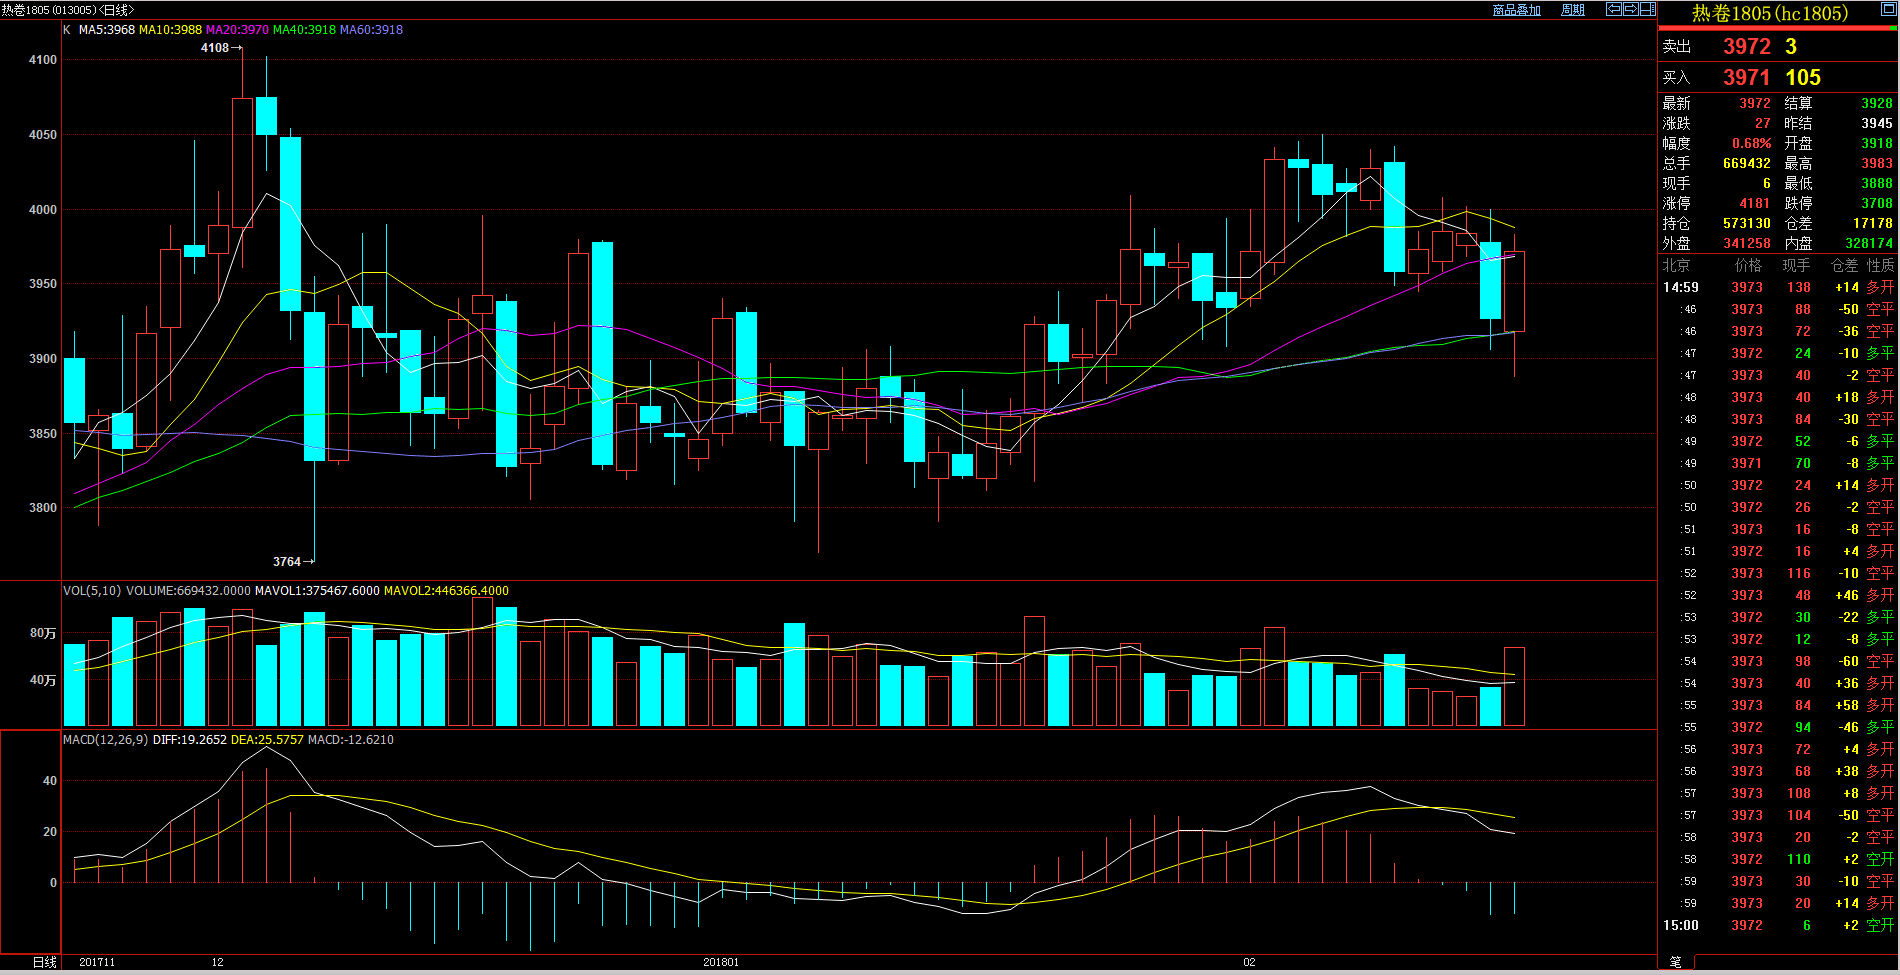Select the magenta MA20:3970 indicator label
This screenshot has width=1900, height=975.
click(237, 30)
